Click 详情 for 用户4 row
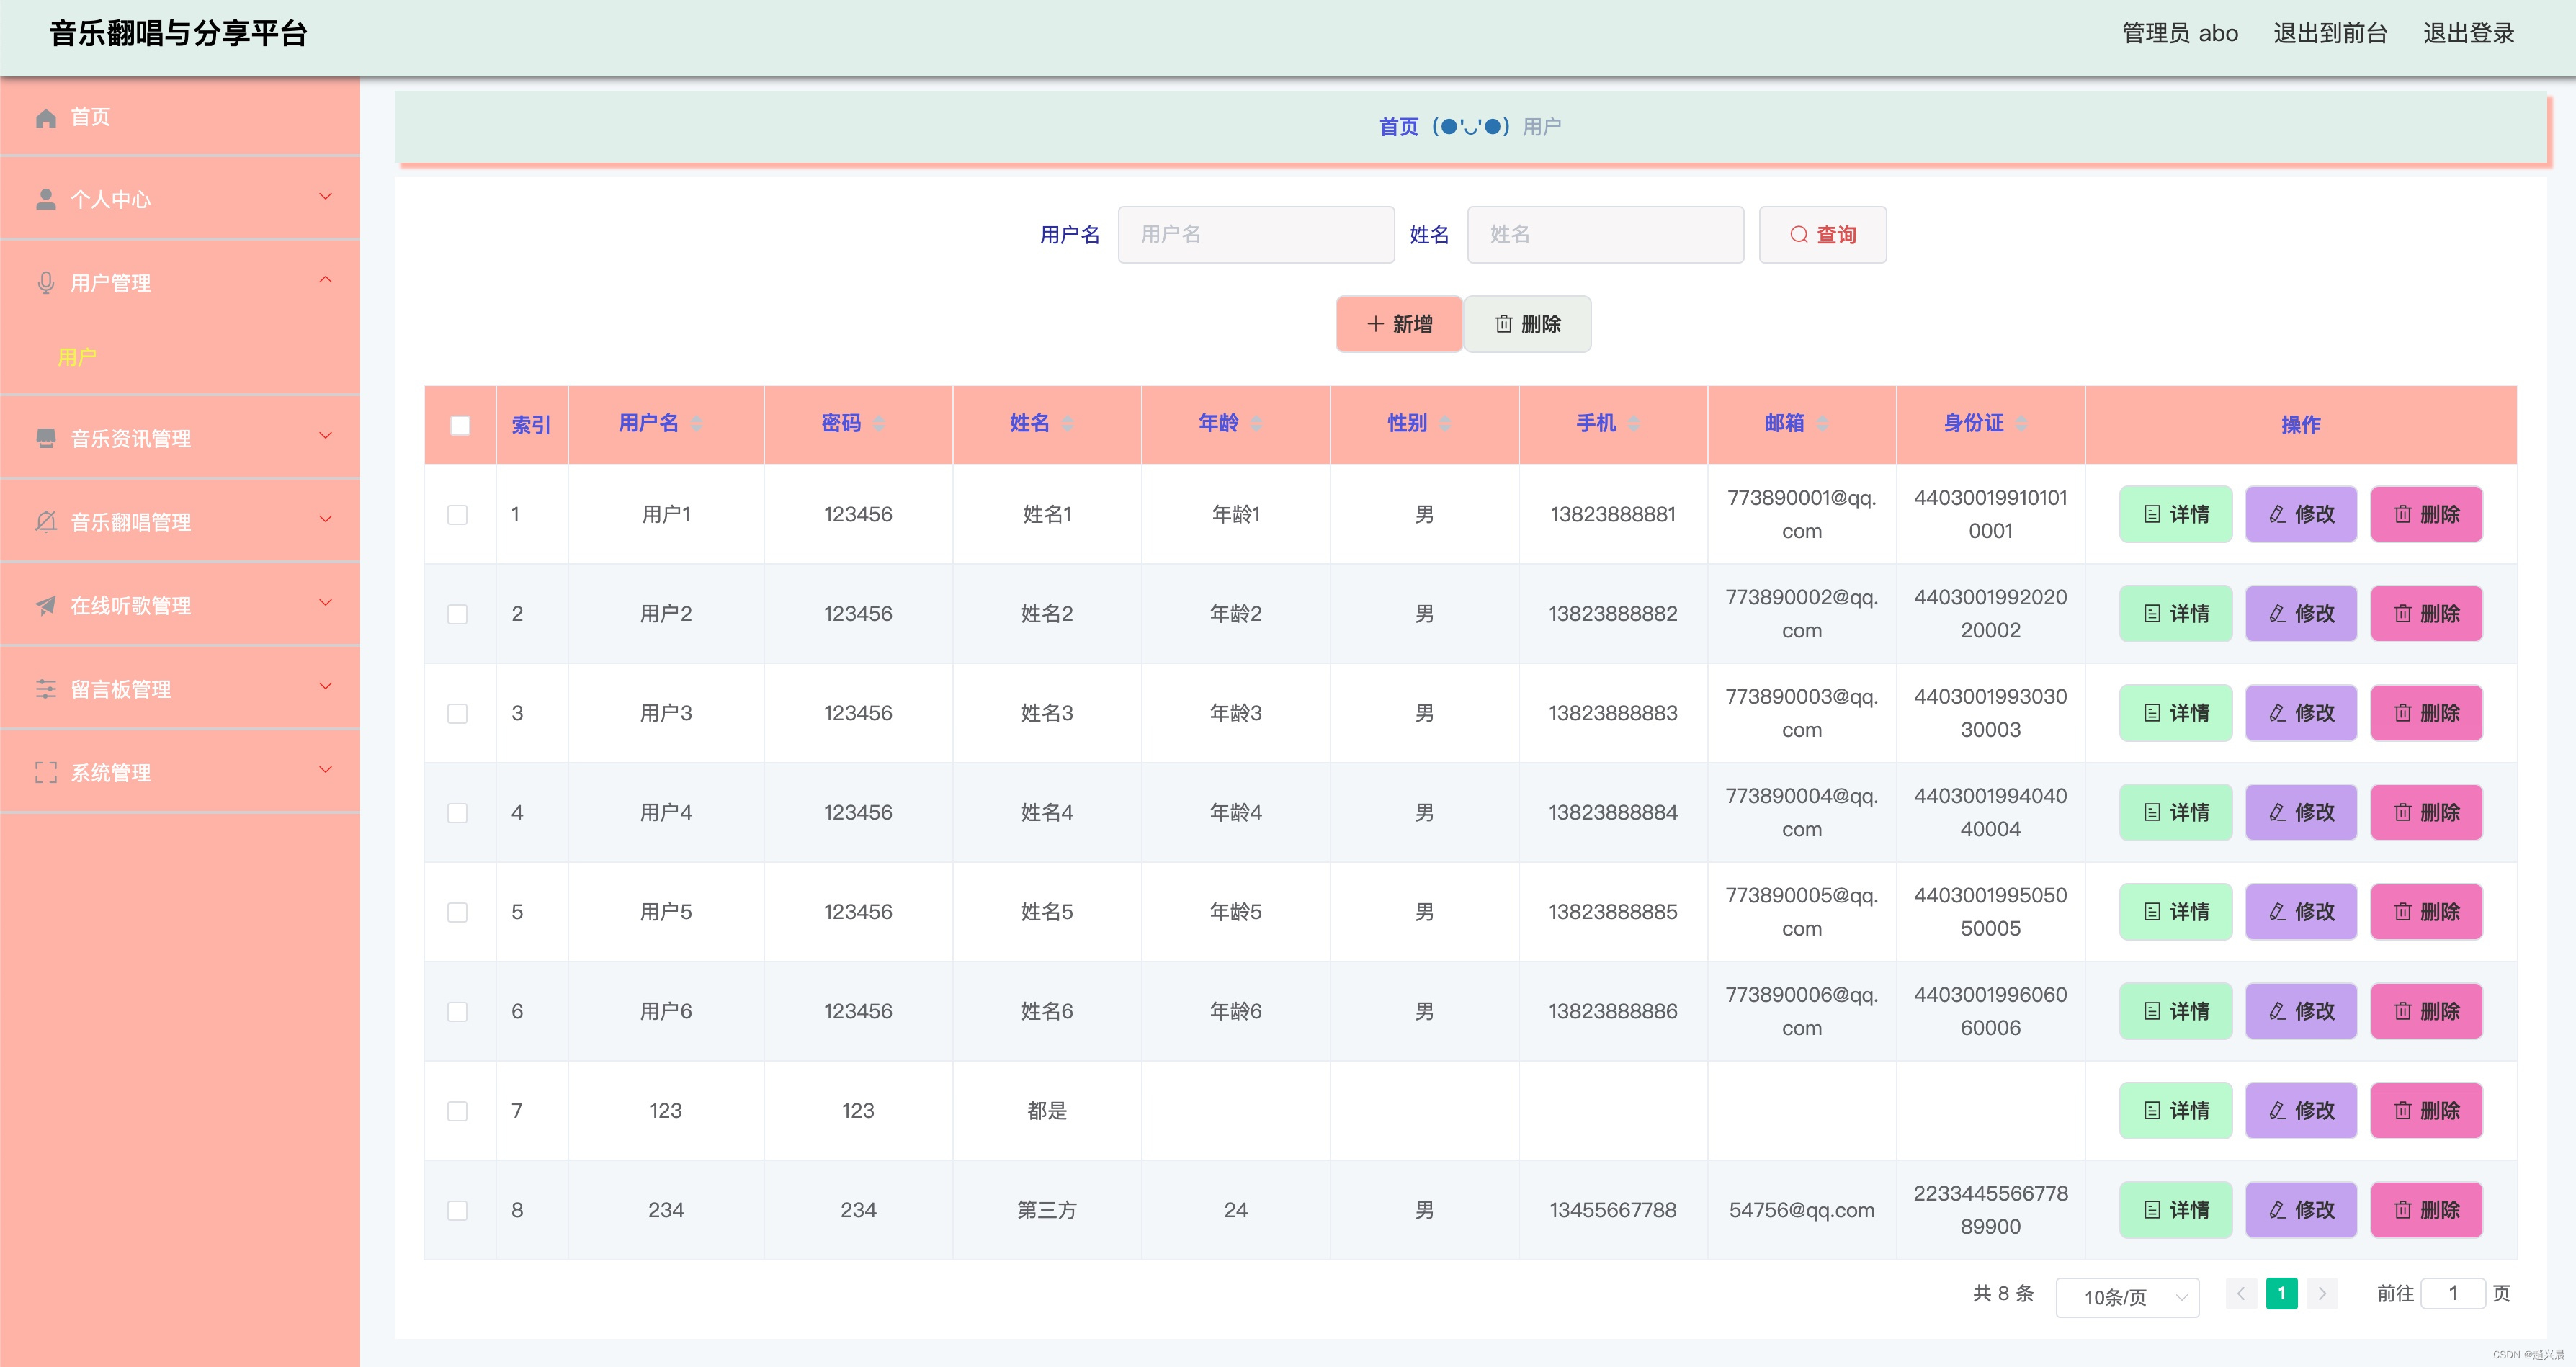 [2175, 813]
